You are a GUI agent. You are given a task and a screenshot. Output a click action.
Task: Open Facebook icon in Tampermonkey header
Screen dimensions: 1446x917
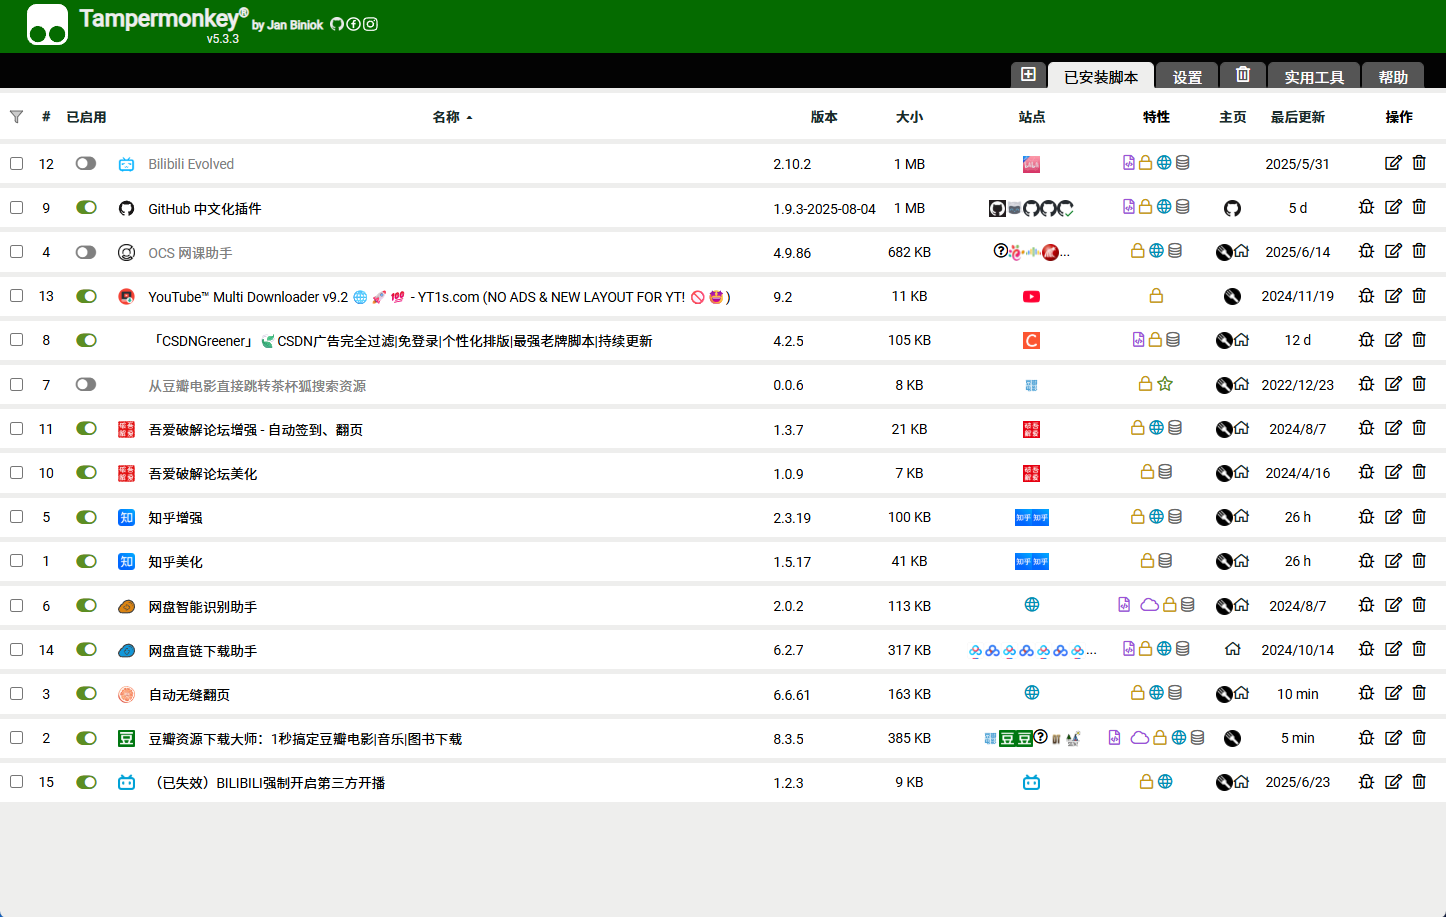353,24
